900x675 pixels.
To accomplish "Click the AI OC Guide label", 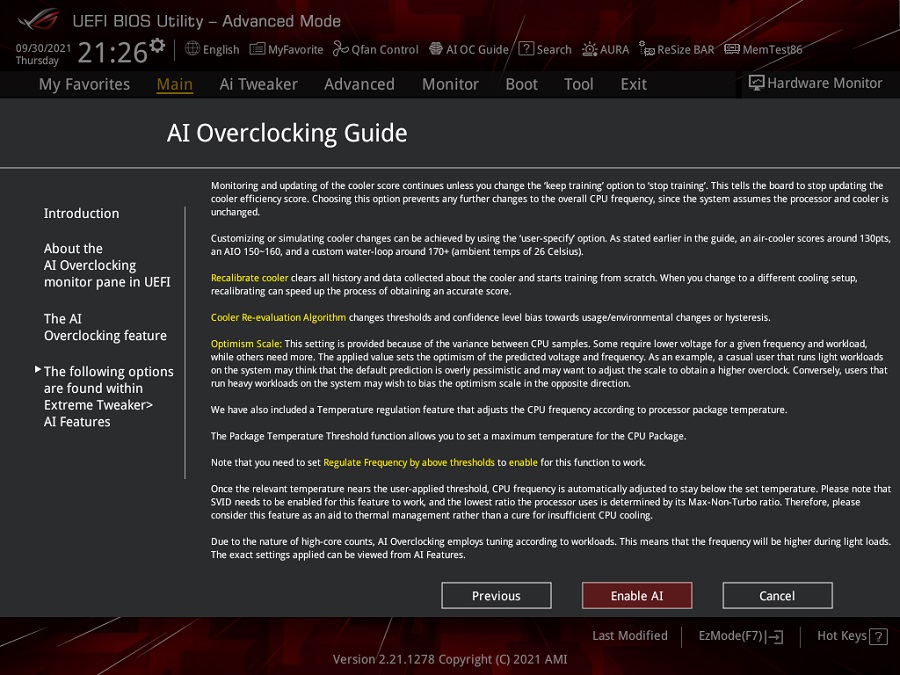I will (x=477, y=49).
